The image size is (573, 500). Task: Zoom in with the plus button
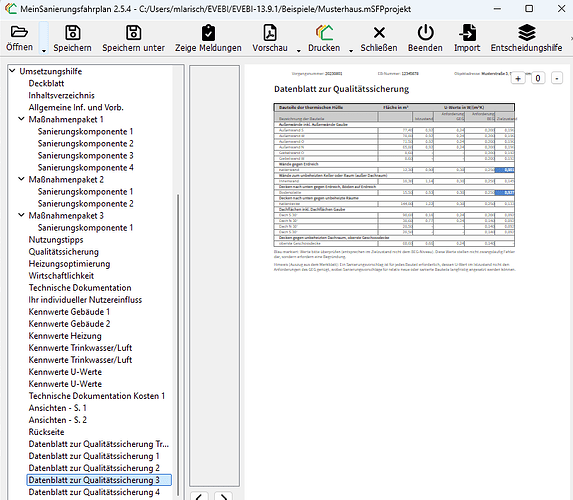pyautogui.click(x=518, y=78)
